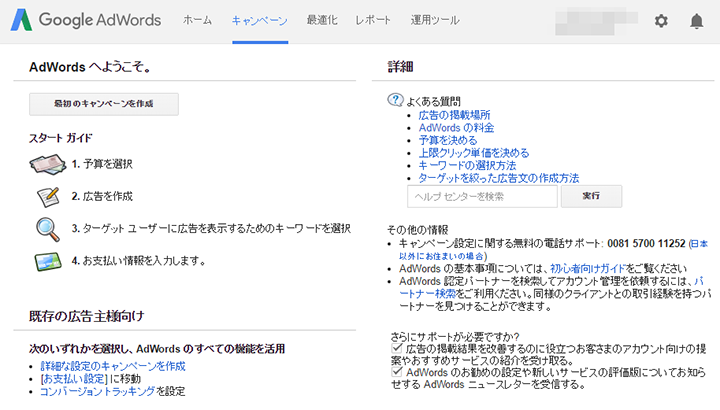Viewport: 720px width, 410px height.
Task: Open AdWords の料金 link
Action: pyautogui.click(x=456, y=128)
